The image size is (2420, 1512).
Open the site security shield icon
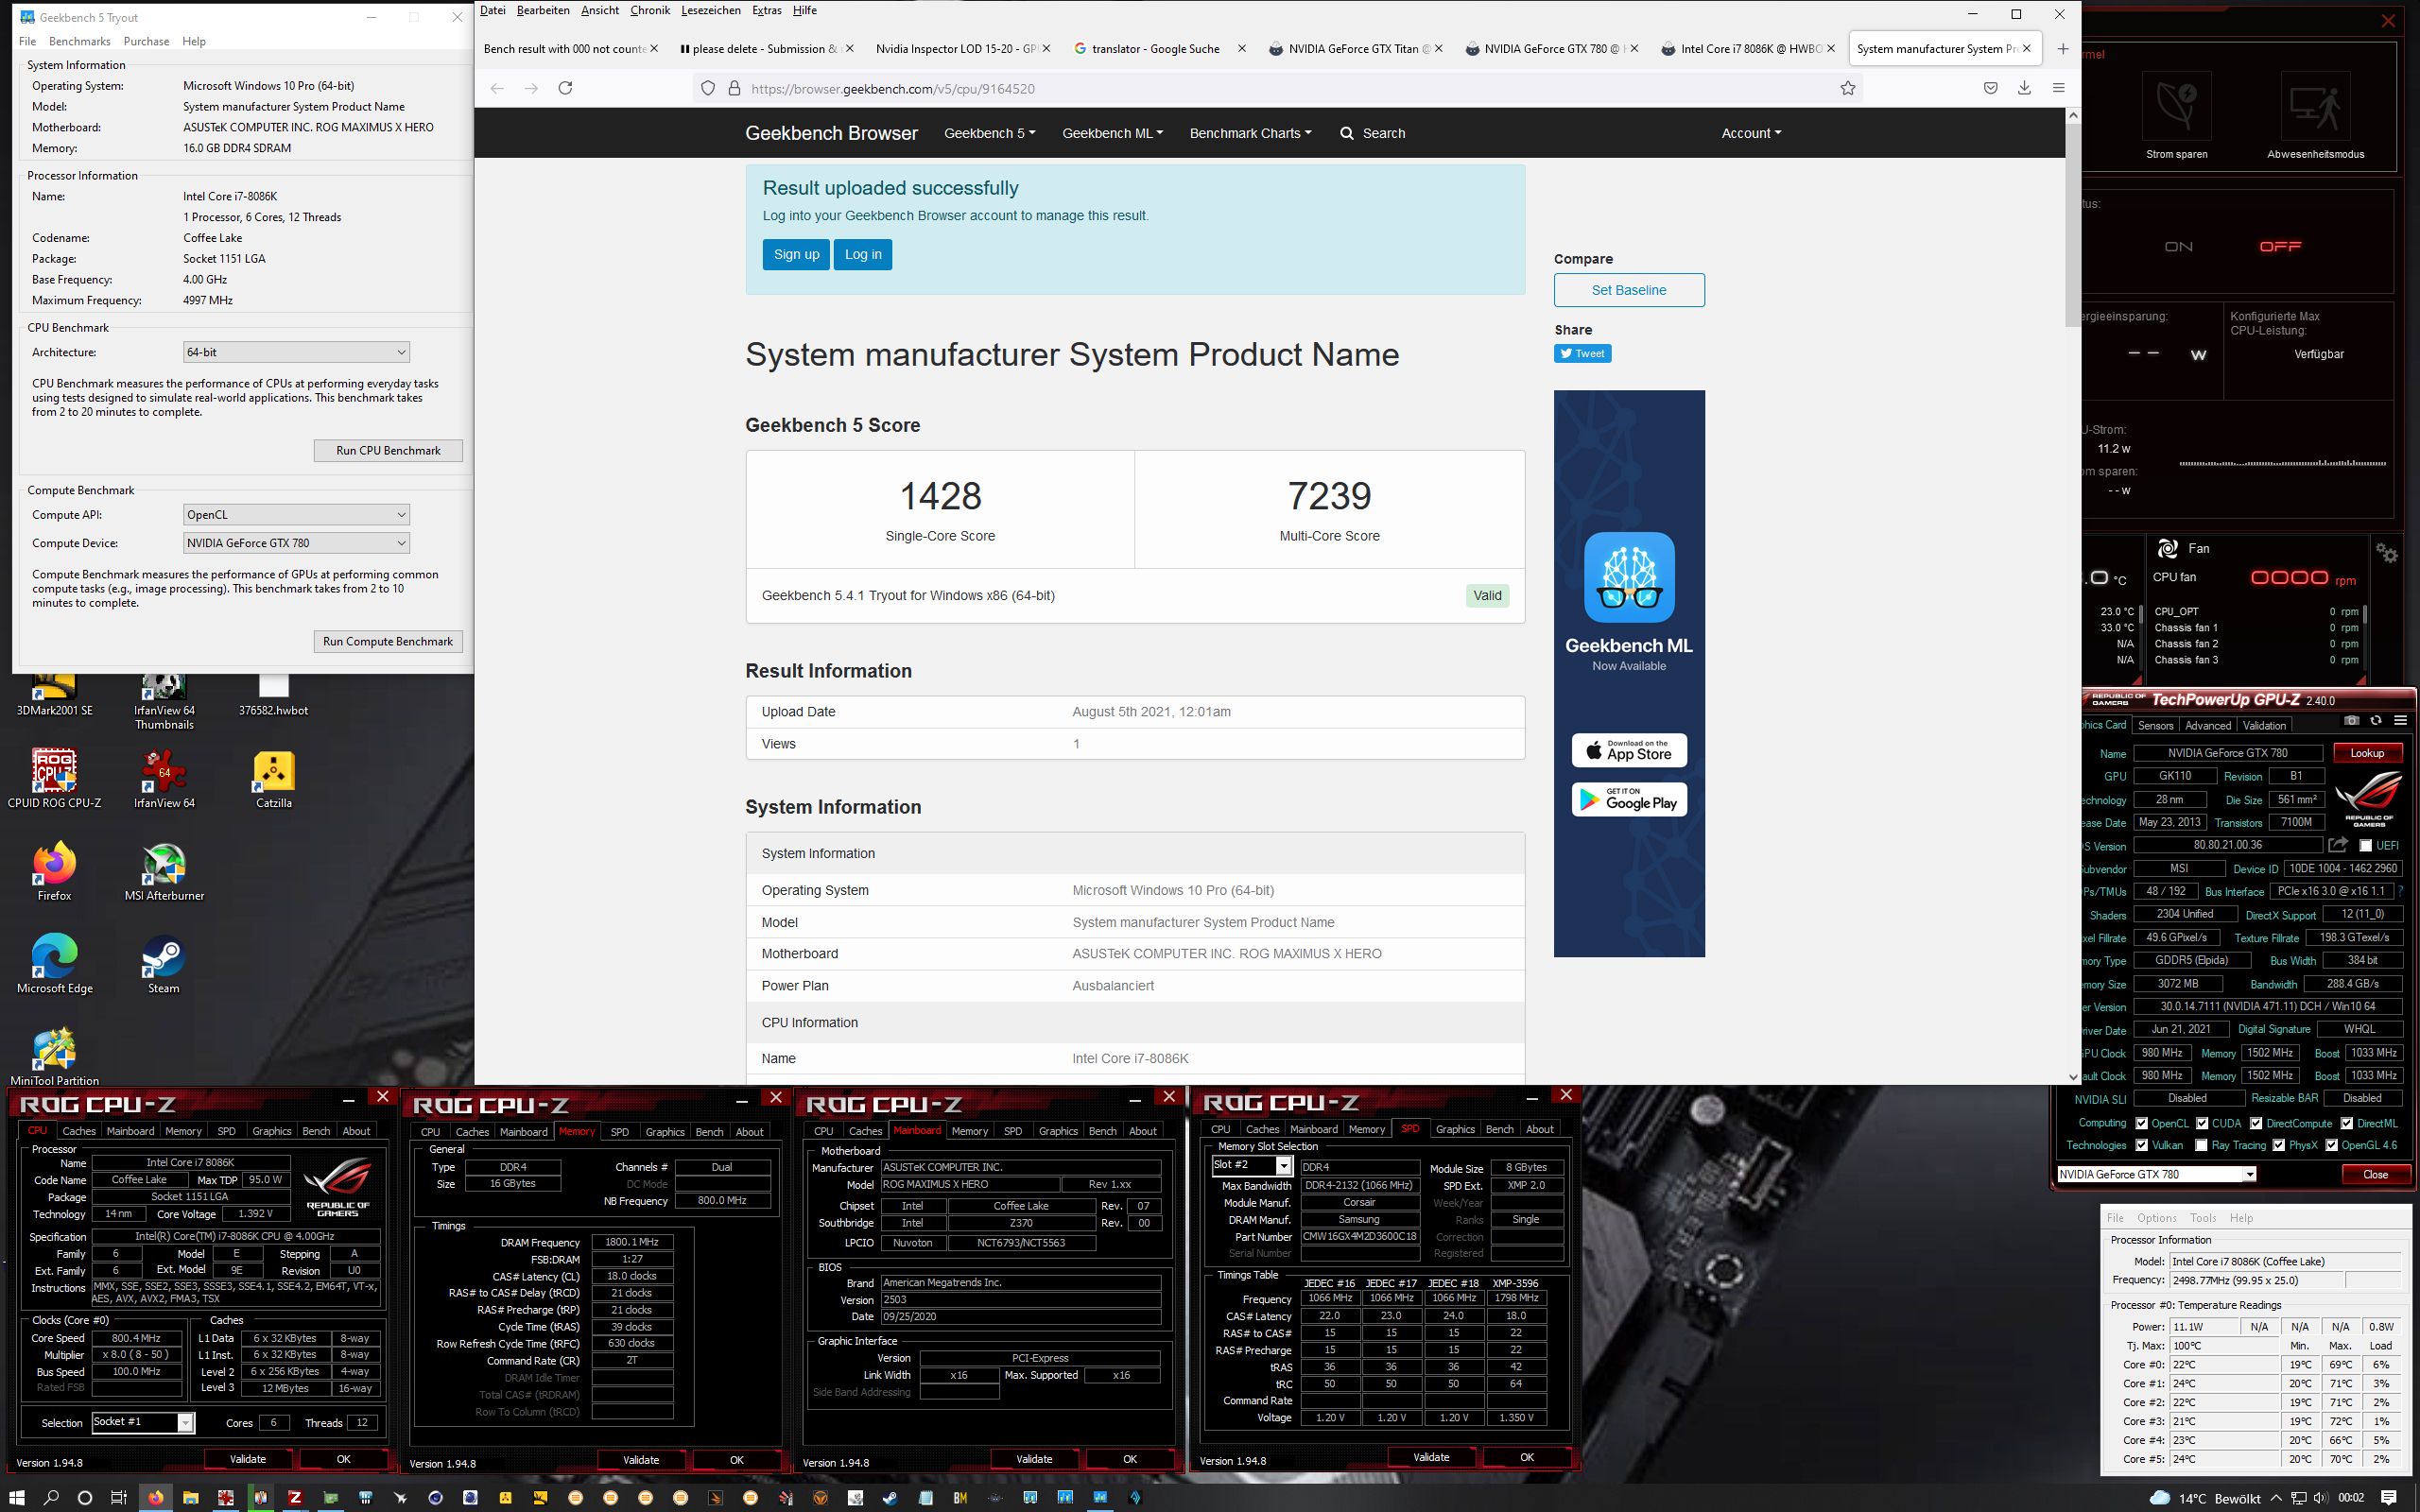click(x=708, y=88)
